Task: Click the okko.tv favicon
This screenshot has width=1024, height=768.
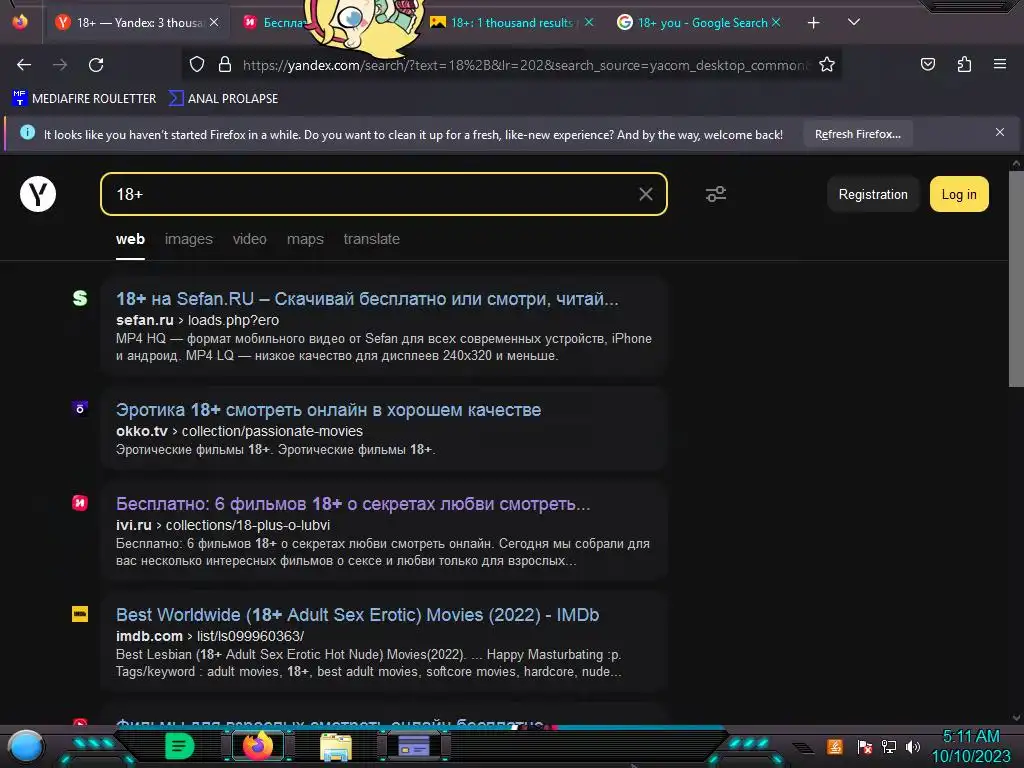Action: pyautogui.click(x=80, y=409)
